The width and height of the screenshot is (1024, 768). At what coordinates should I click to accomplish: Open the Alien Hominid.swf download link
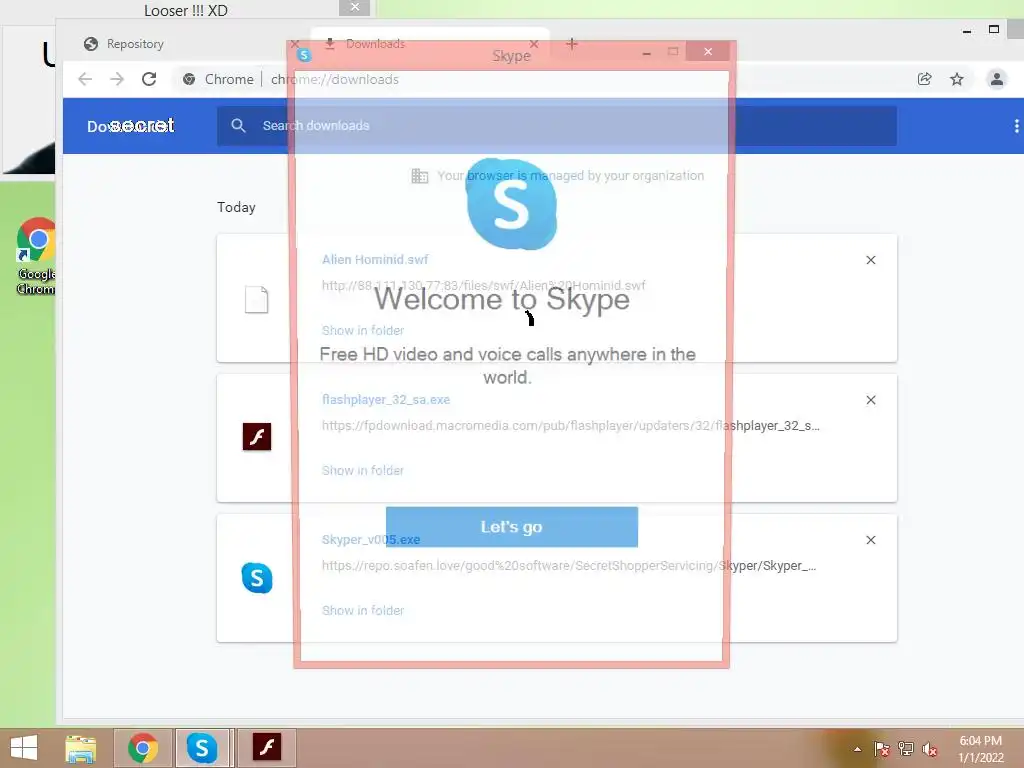[375, 259]
